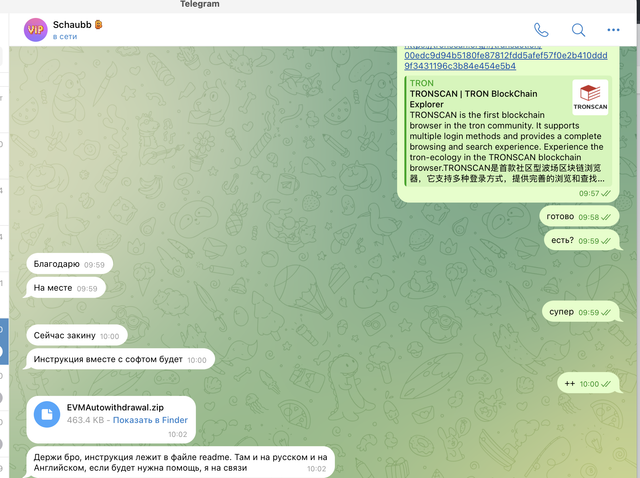Click the premium badge next to Schaubb
This screenshot has height=478, width=640.
pyautogui.click(x=98, y=25)
